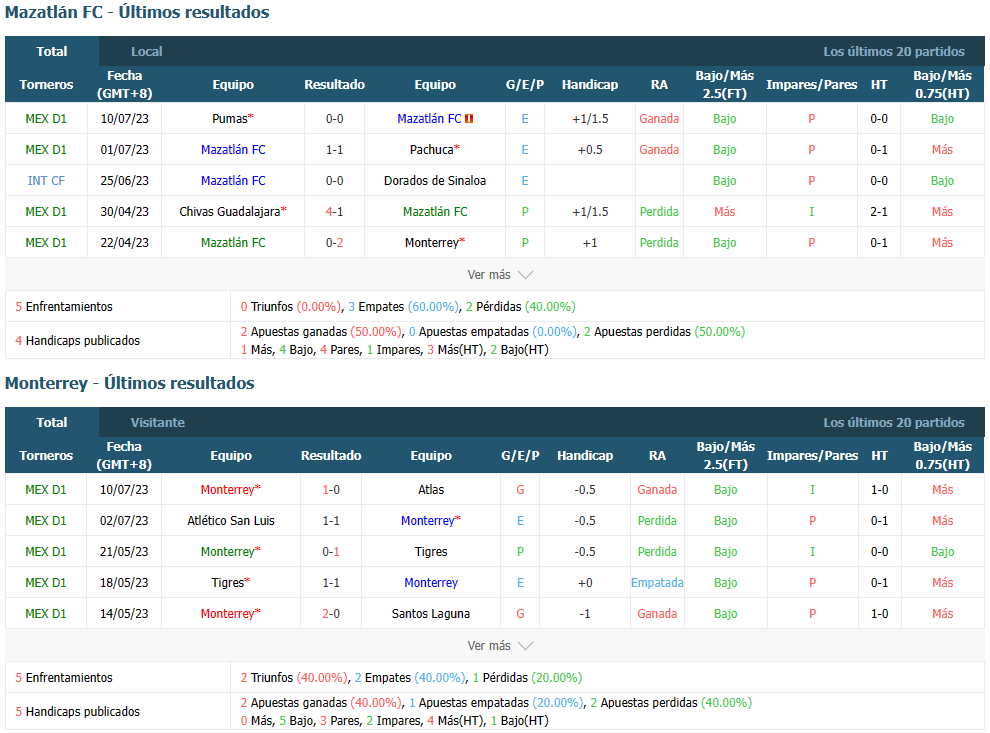This screenshot has width=990, height=733.
Task: Click the +1/1.5 handicap in the Pumas row
Action: coord(590,119)
